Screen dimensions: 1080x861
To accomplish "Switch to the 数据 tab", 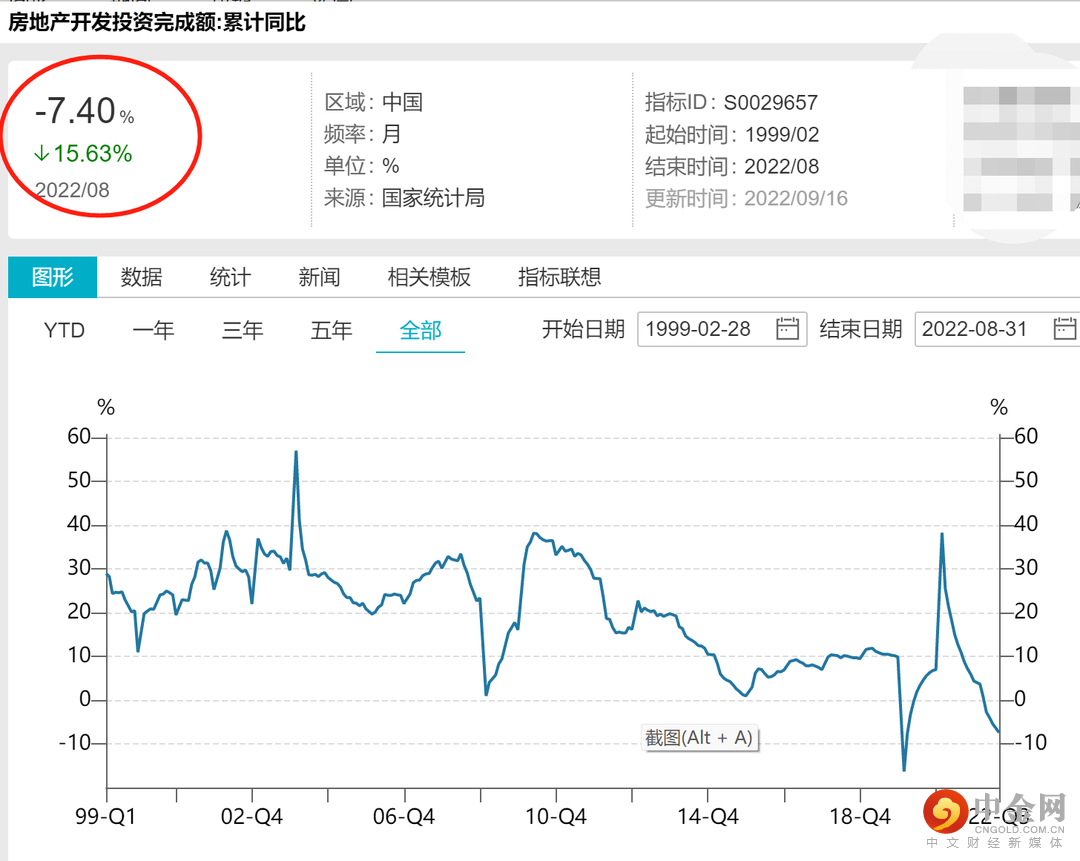I will tap(141, 277).
